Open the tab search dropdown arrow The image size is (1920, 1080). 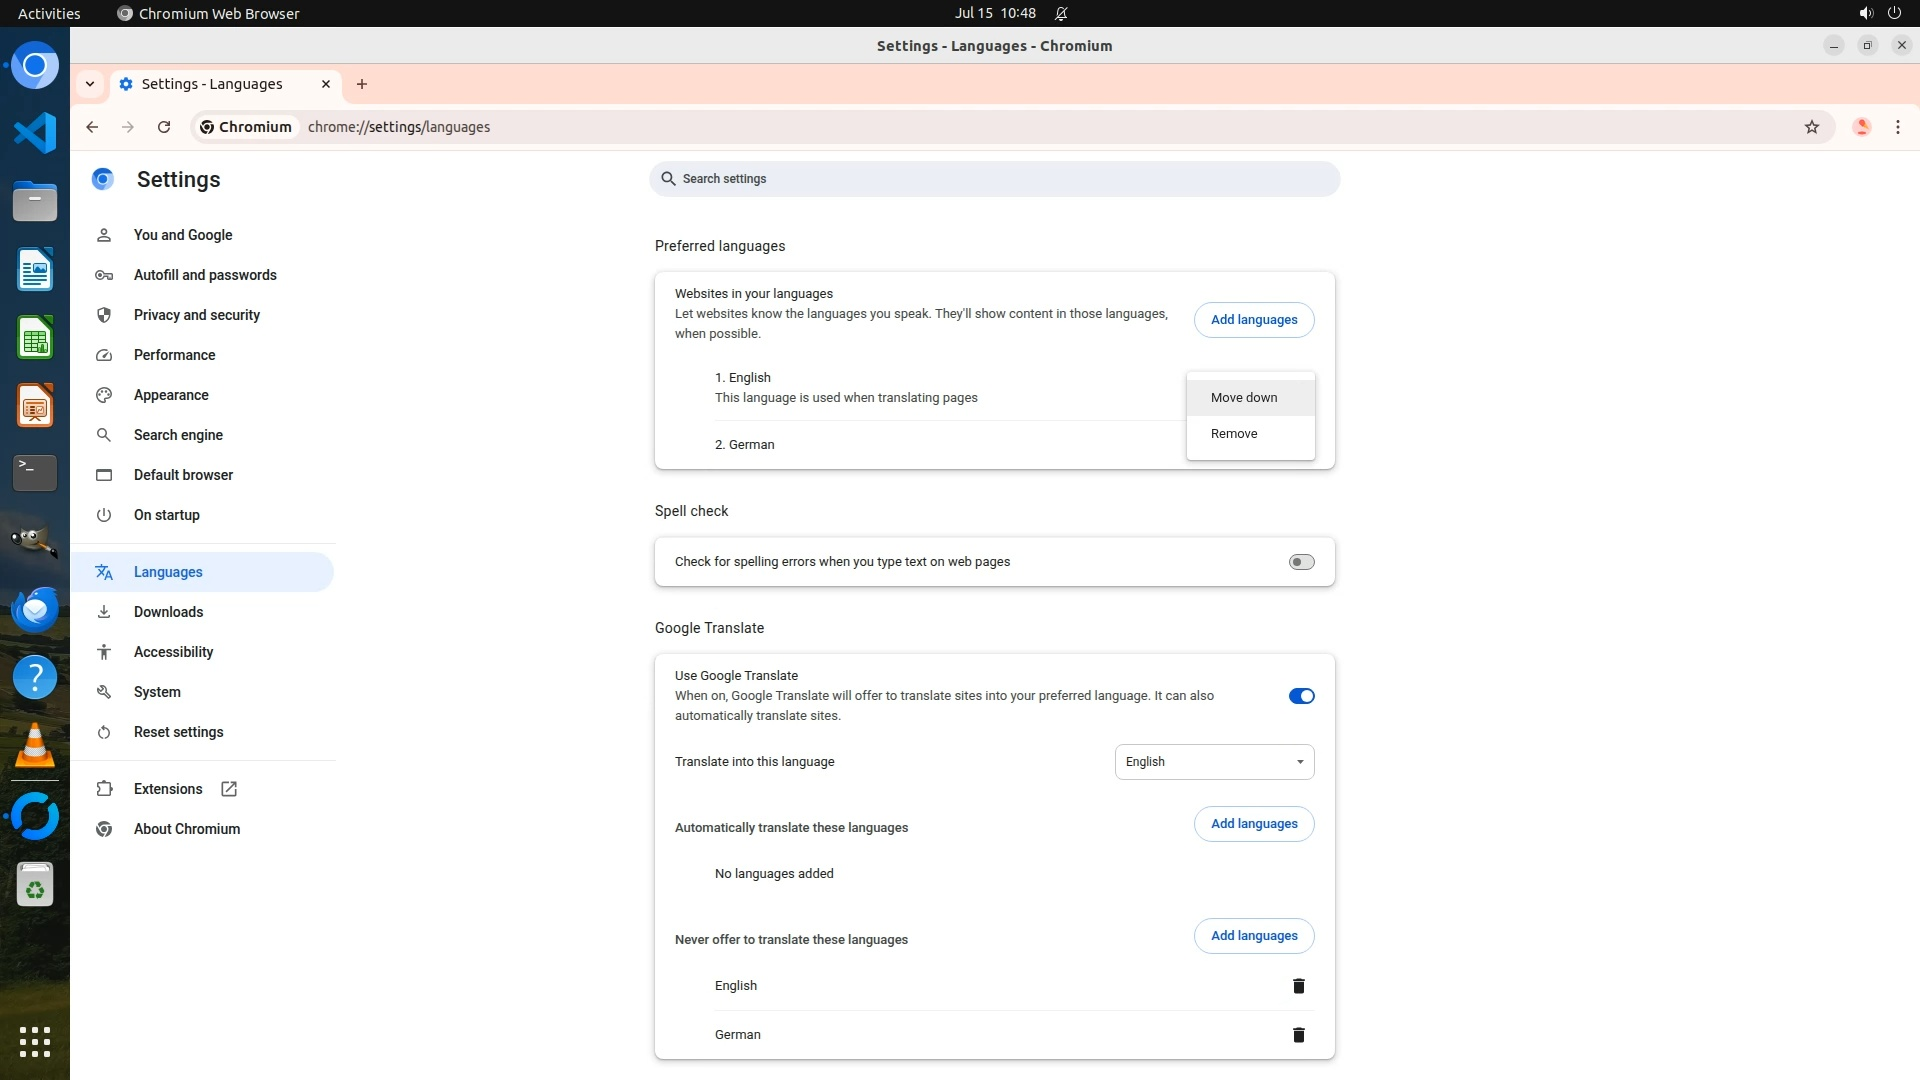click(x=90, y=84)
